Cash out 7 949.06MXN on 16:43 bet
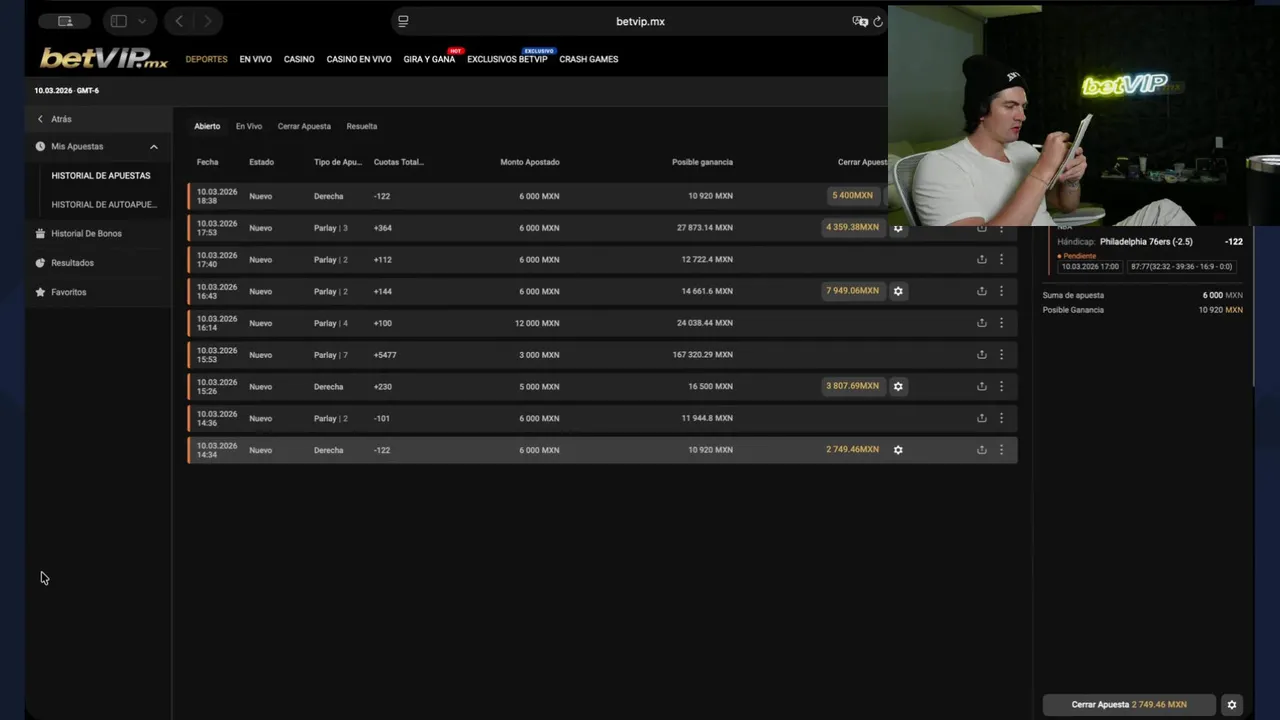The image size is (1280, 720). coord(852,291)
